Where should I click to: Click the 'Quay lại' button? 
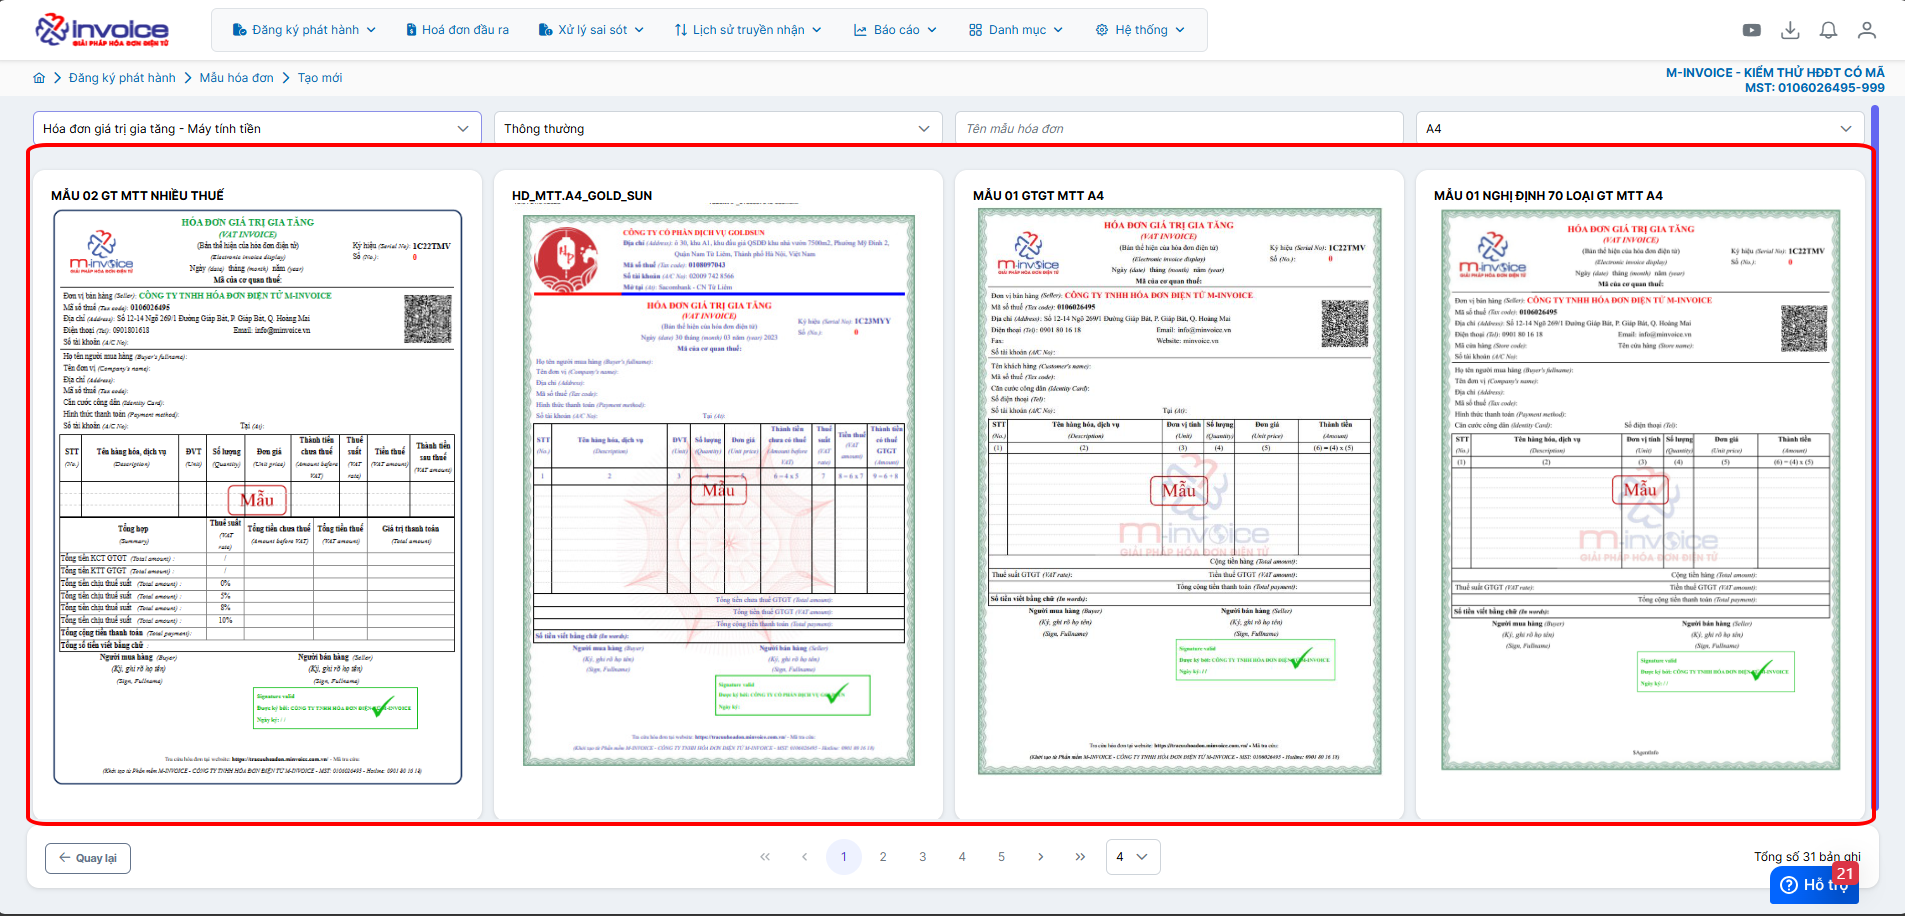87,858
